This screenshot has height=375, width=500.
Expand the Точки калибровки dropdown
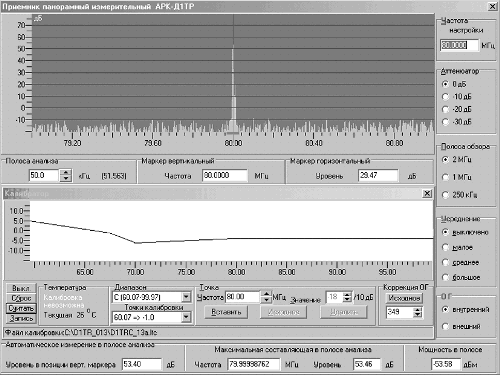click(x=186, y=317)
